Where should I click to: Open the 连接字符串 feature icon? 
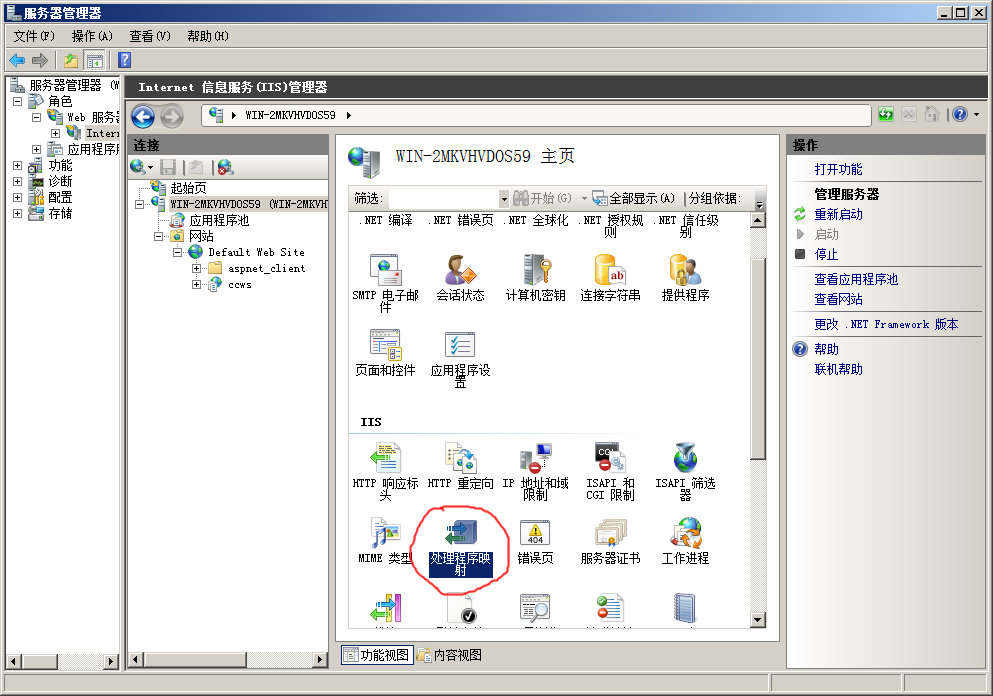pos(610,271)
